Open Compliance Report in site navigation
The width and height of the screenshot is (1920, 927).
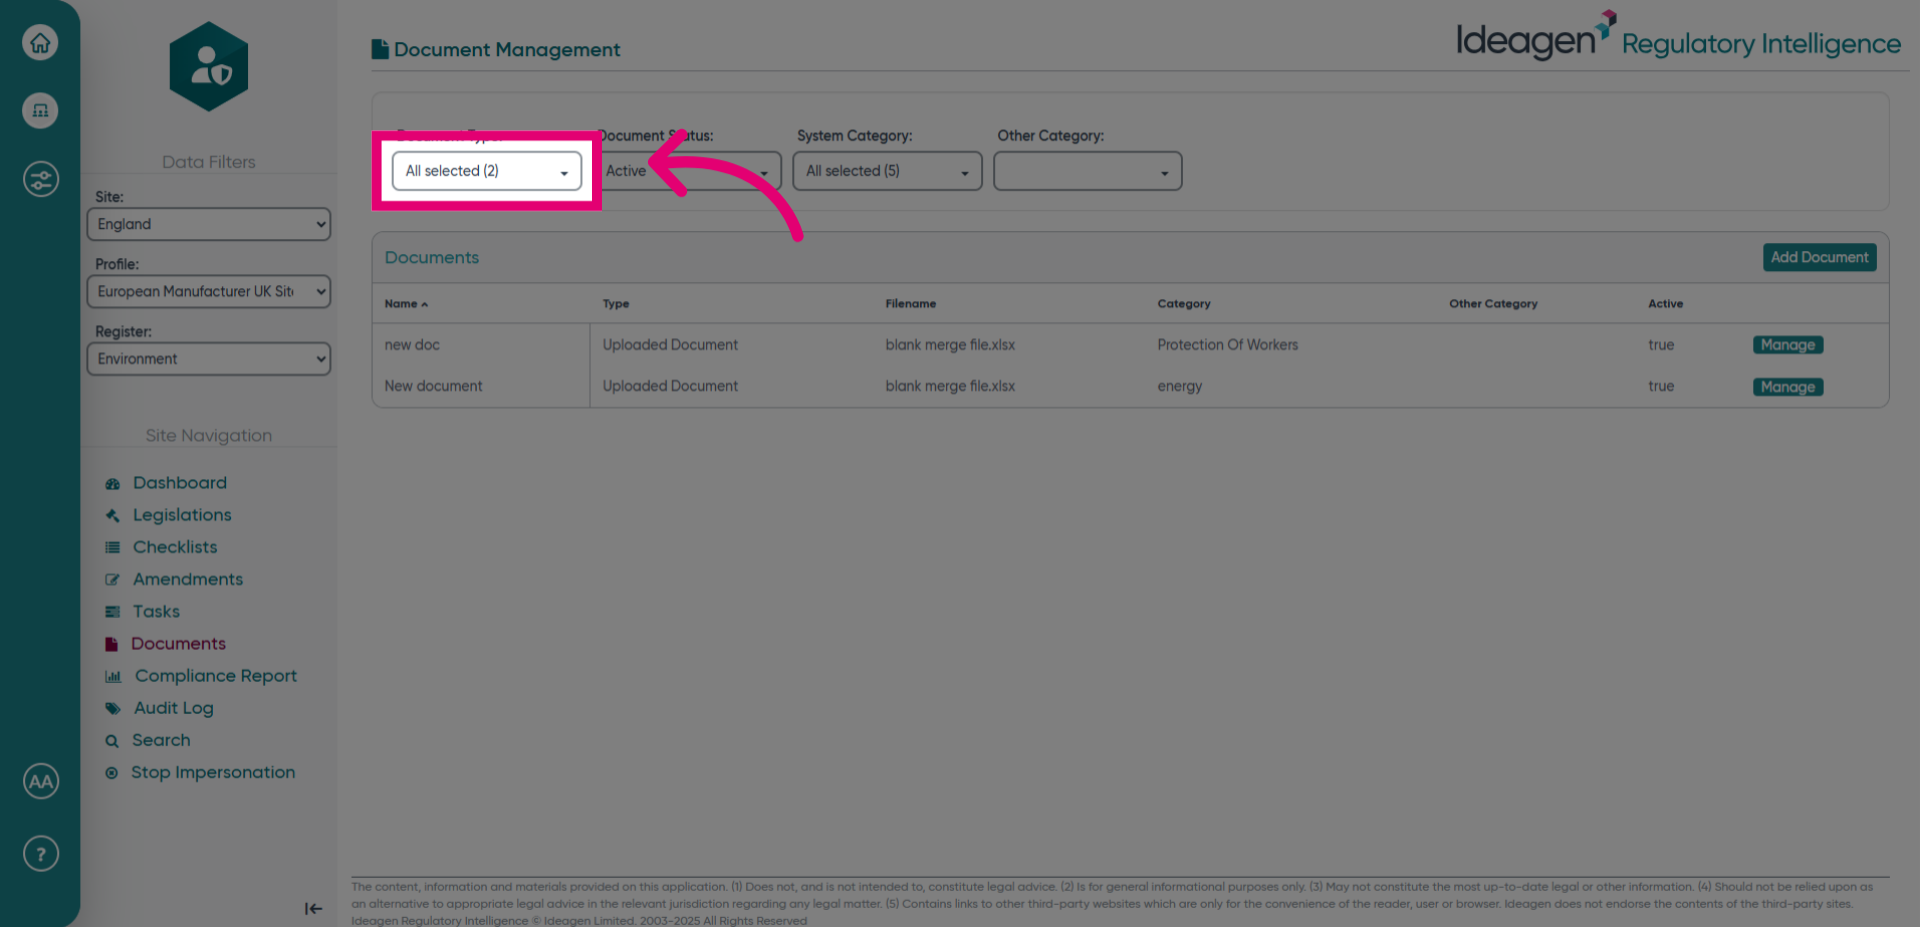pos(216,676)
